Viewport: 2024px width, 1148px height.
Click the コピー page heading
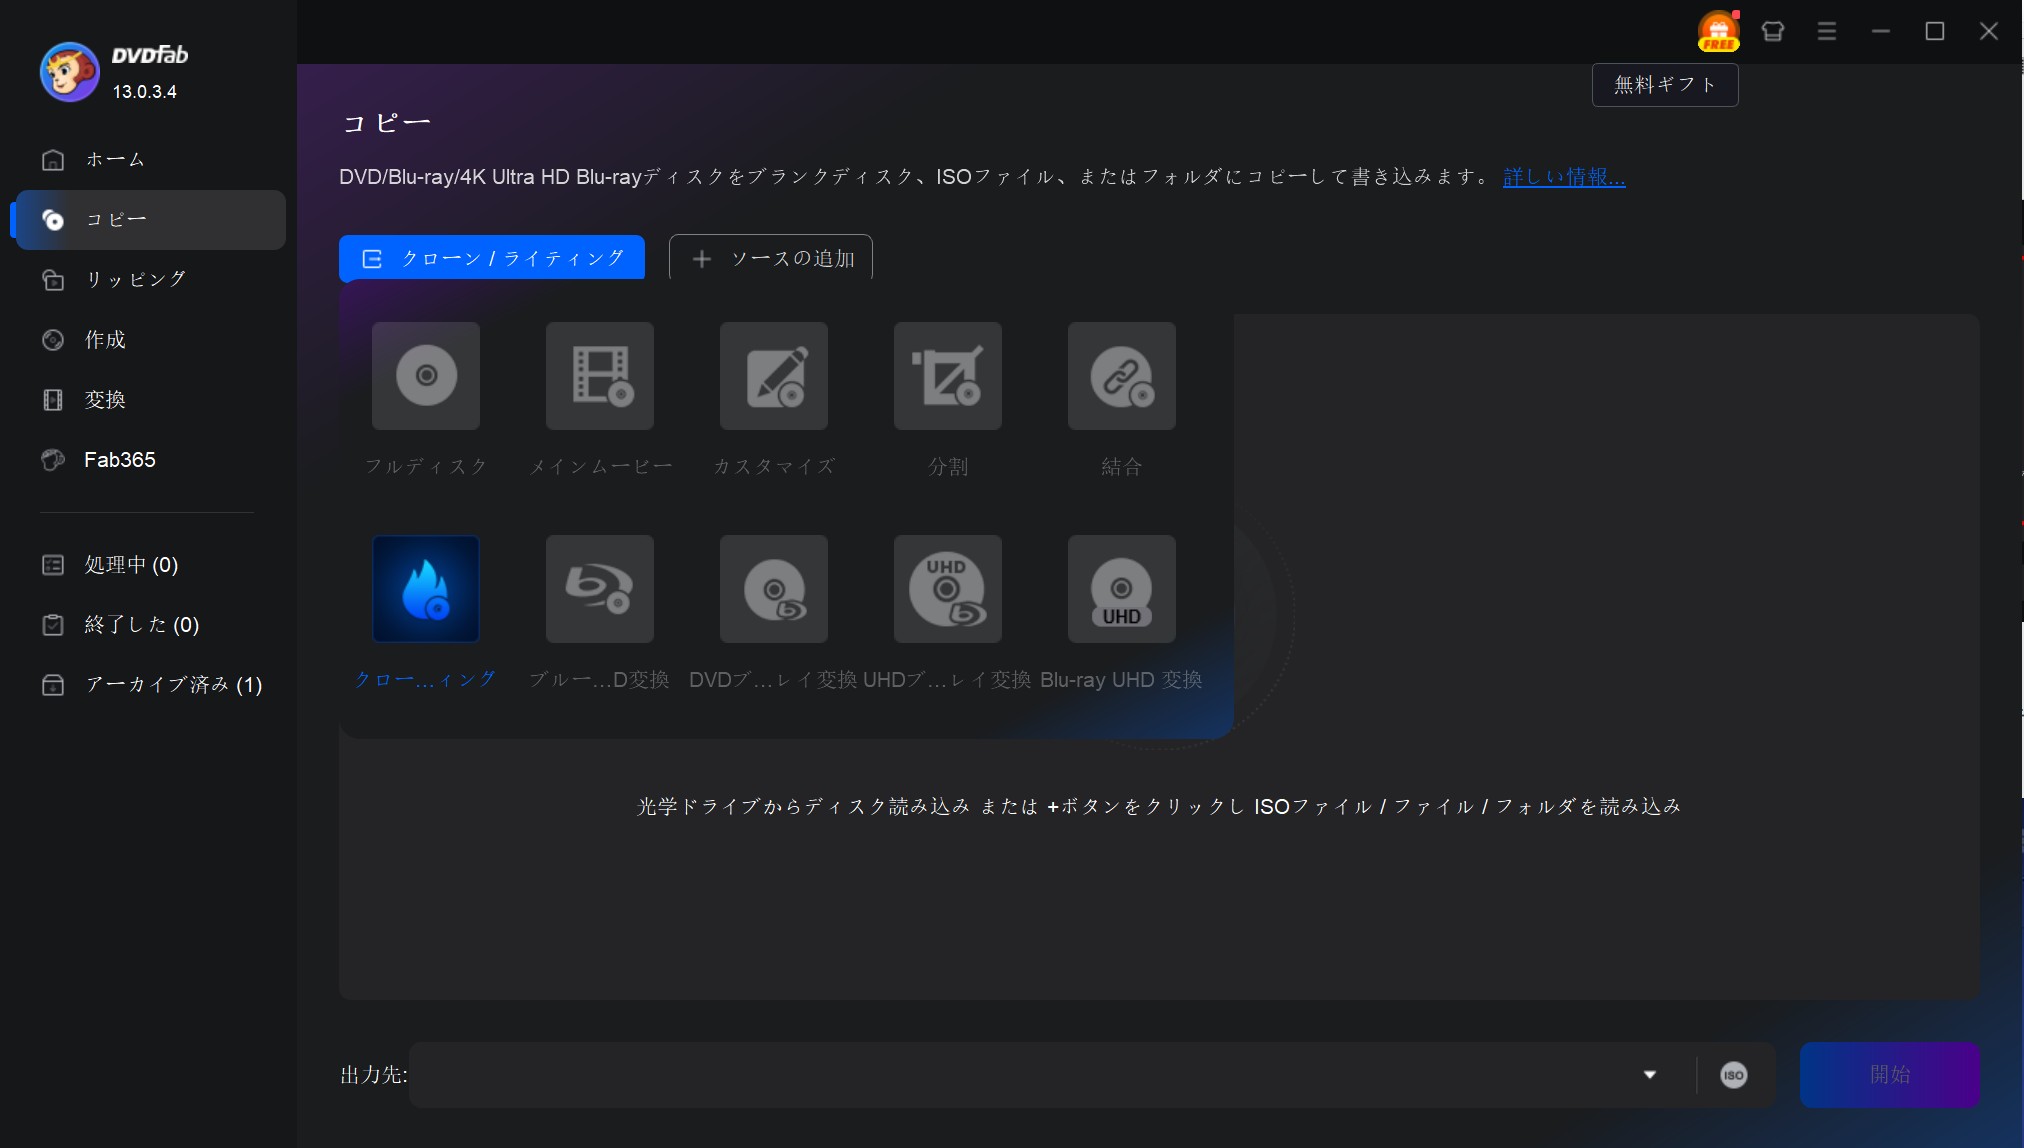pos(387,123)
